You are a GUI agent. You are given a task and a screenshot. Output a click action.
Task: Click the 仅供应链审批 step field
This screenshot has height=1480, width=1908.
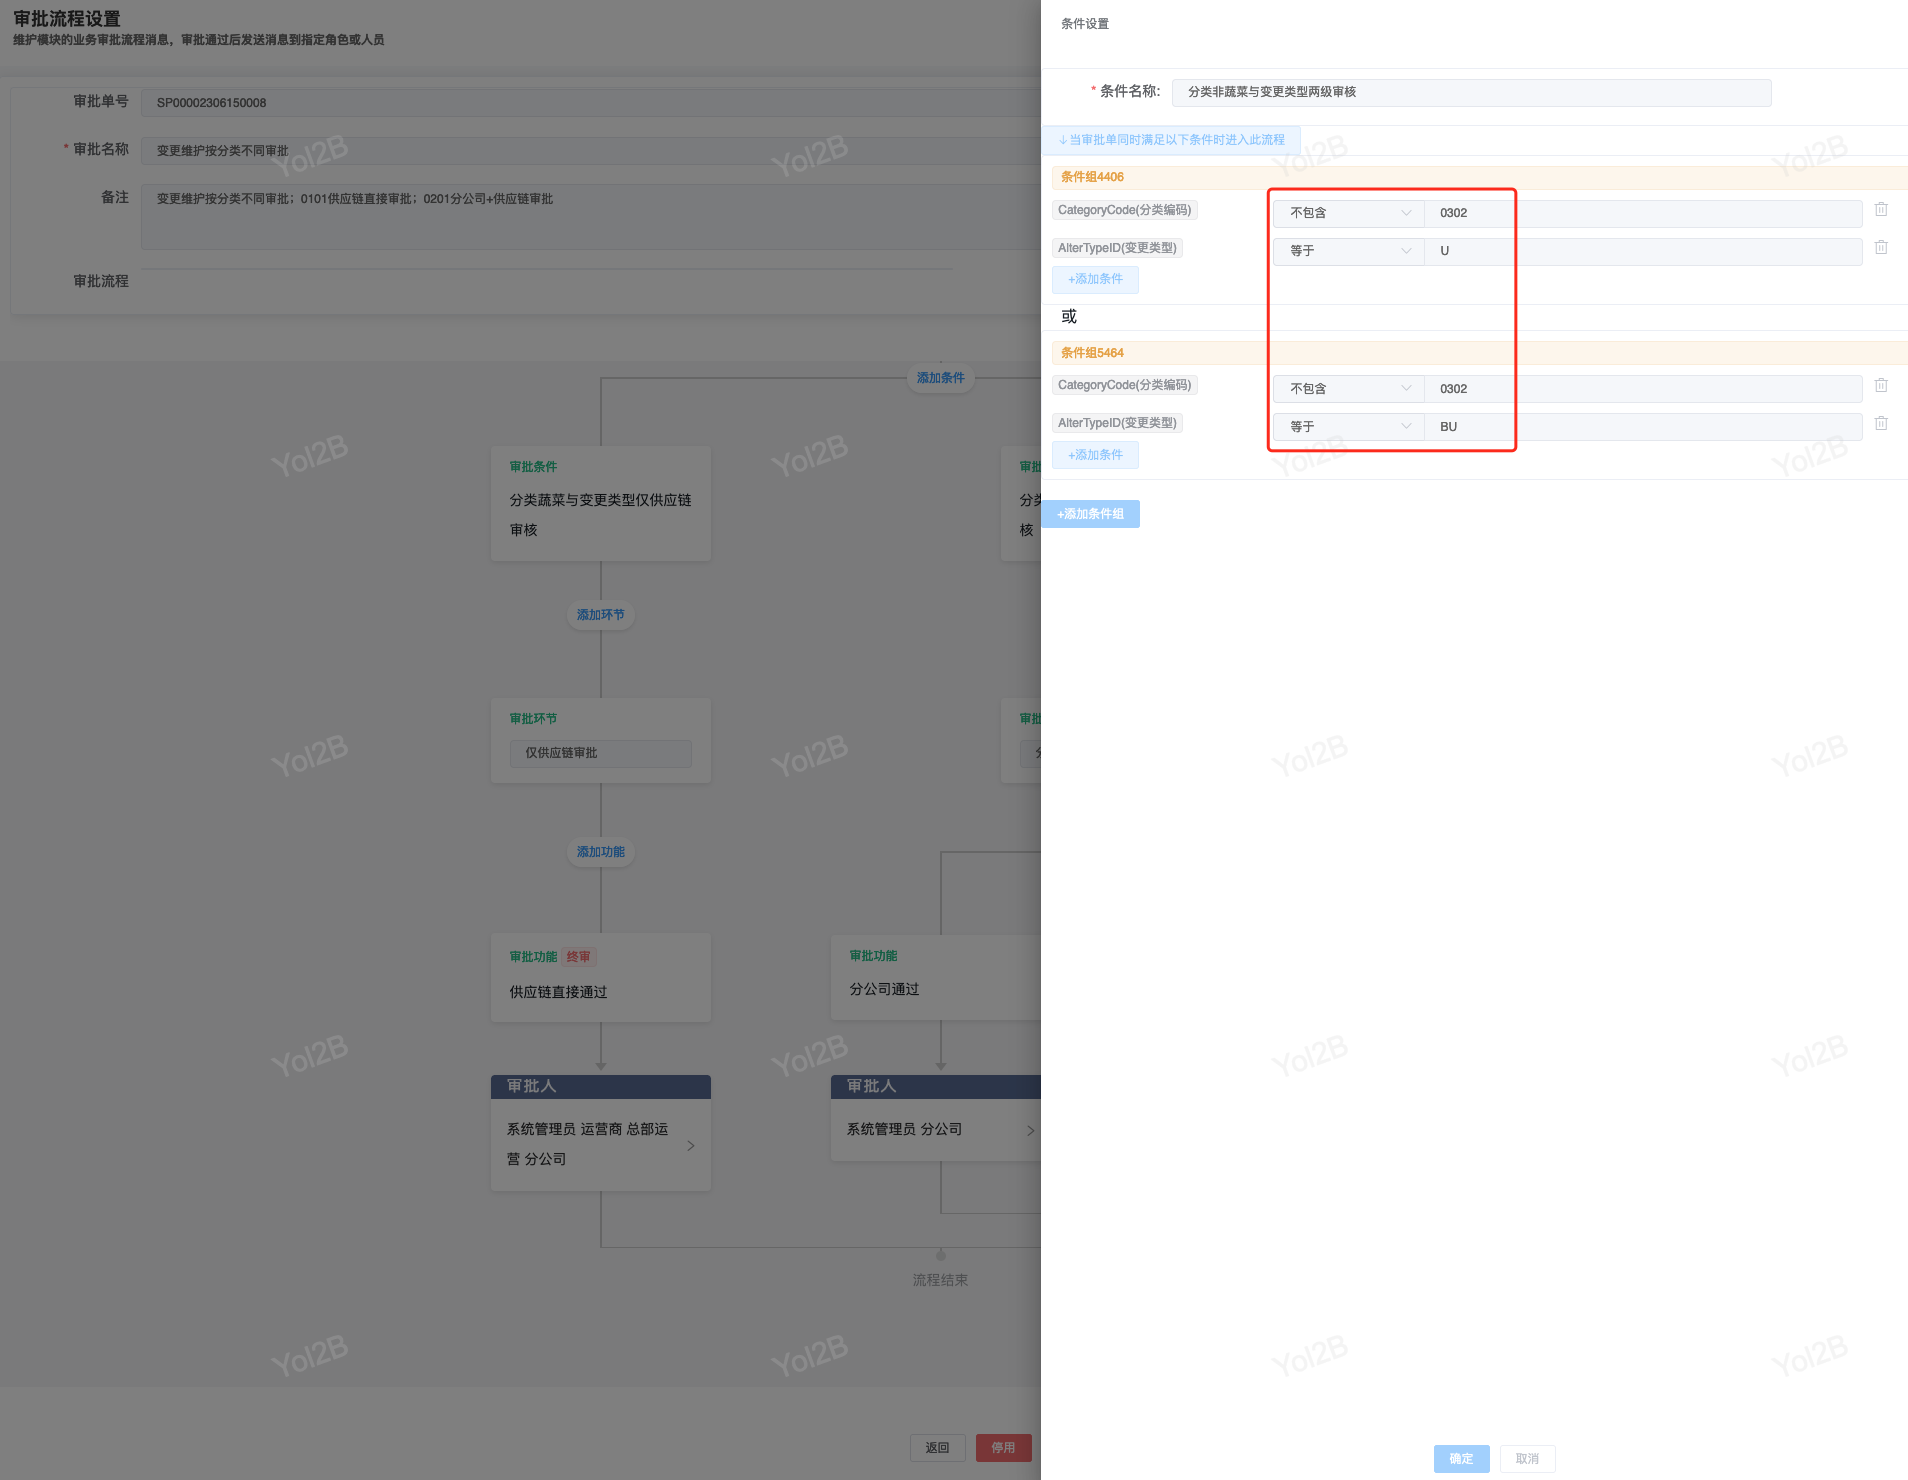pos(601,753)
